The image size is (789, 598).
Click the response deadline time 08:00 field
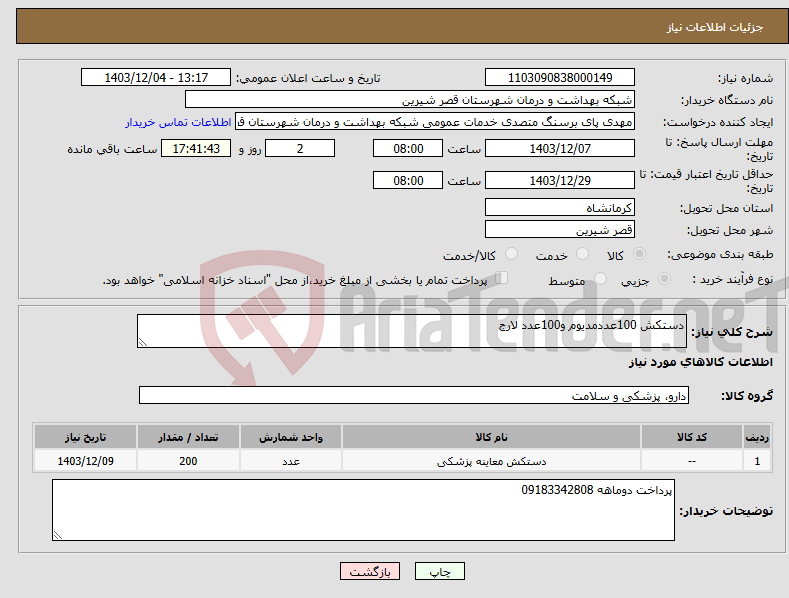point(408,148)
